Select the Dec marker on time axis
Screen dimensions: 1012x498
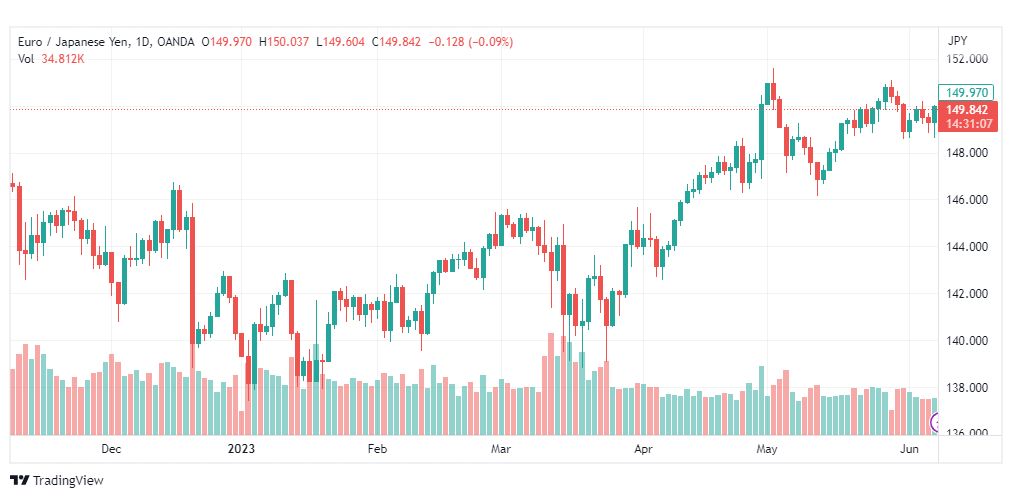tap(112, 448)
